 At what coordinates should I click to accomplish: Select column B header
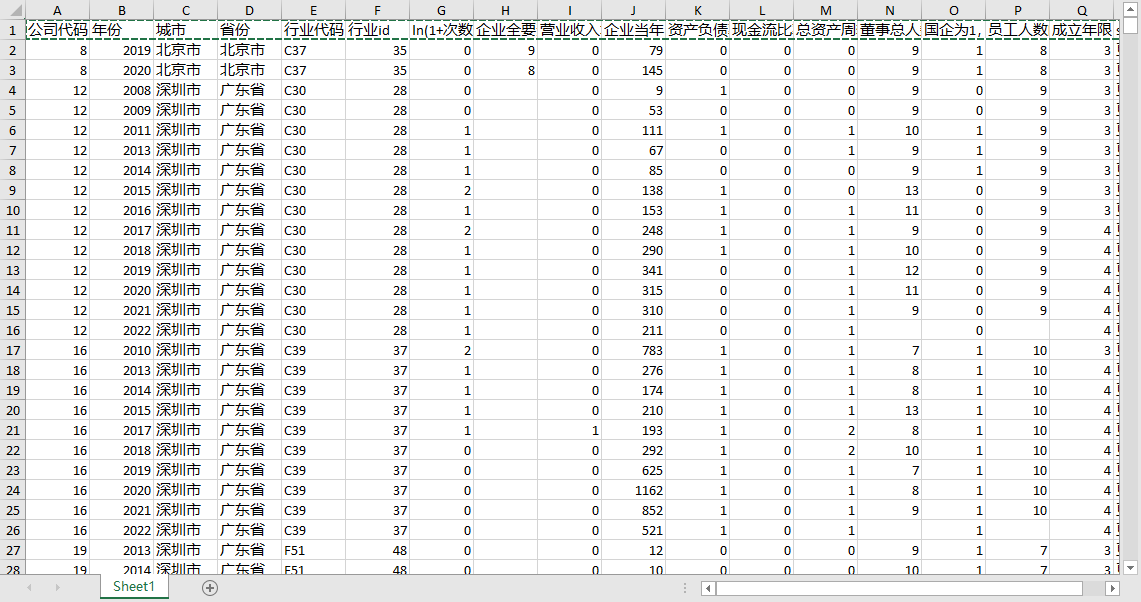point(122,10)
